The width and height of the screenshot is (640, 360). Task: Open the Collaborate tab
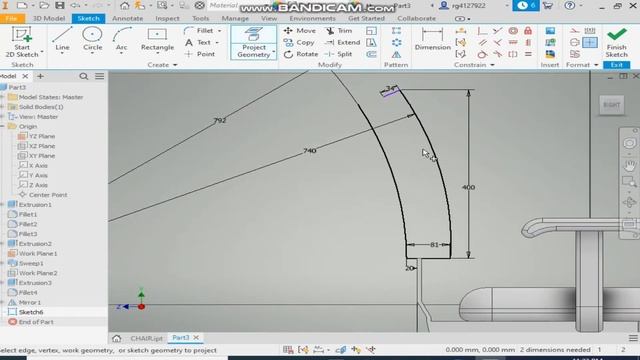[x=416, y=18]
